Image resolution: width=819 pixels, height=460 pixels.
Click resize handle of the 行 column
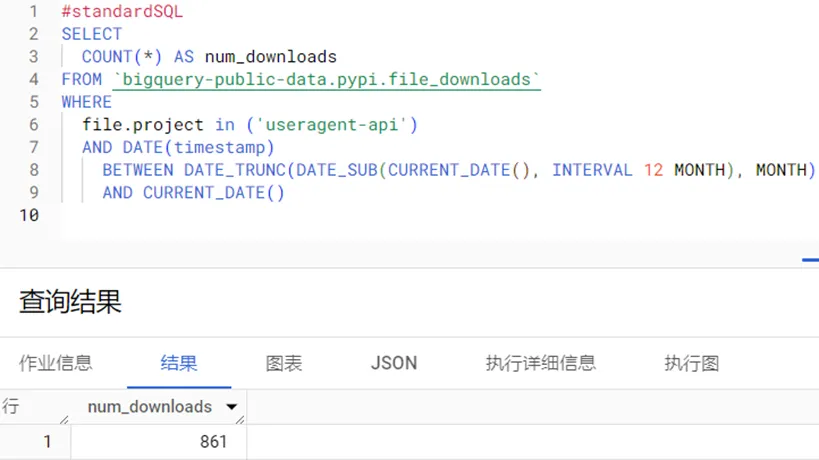pos(64,418)
